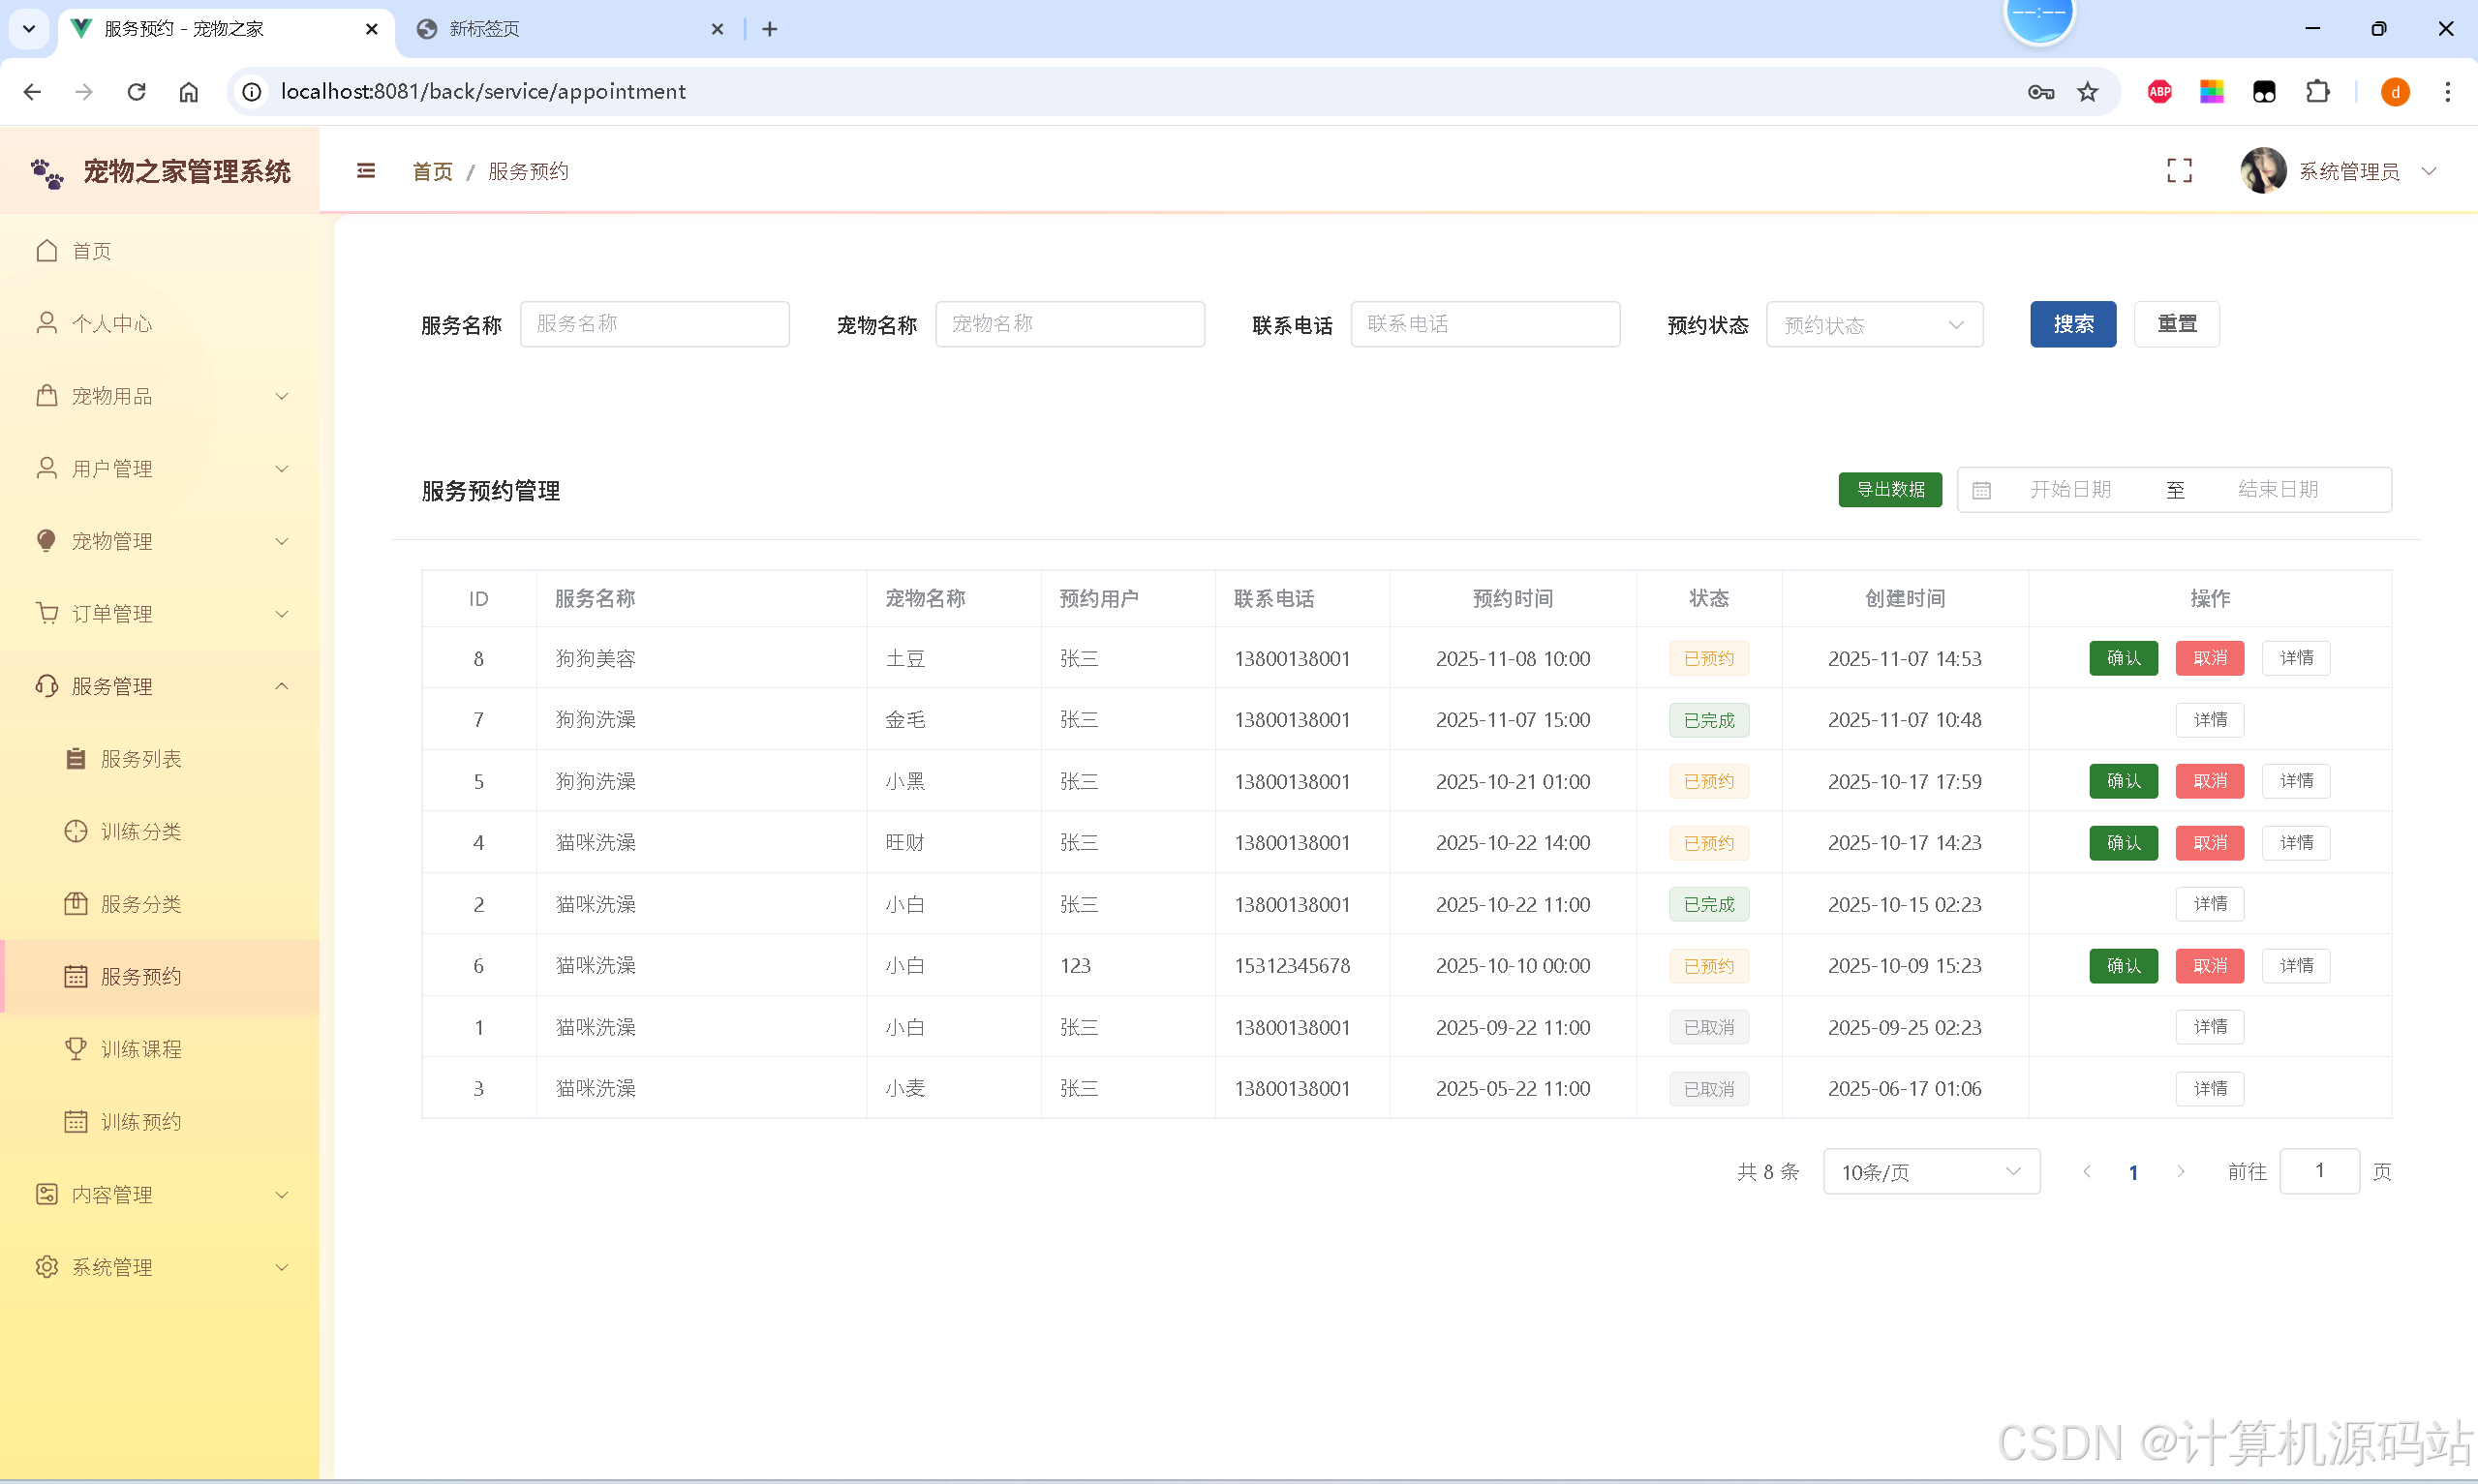Expand the 宠物管理 sidebar menu

(x=160, y=541)
